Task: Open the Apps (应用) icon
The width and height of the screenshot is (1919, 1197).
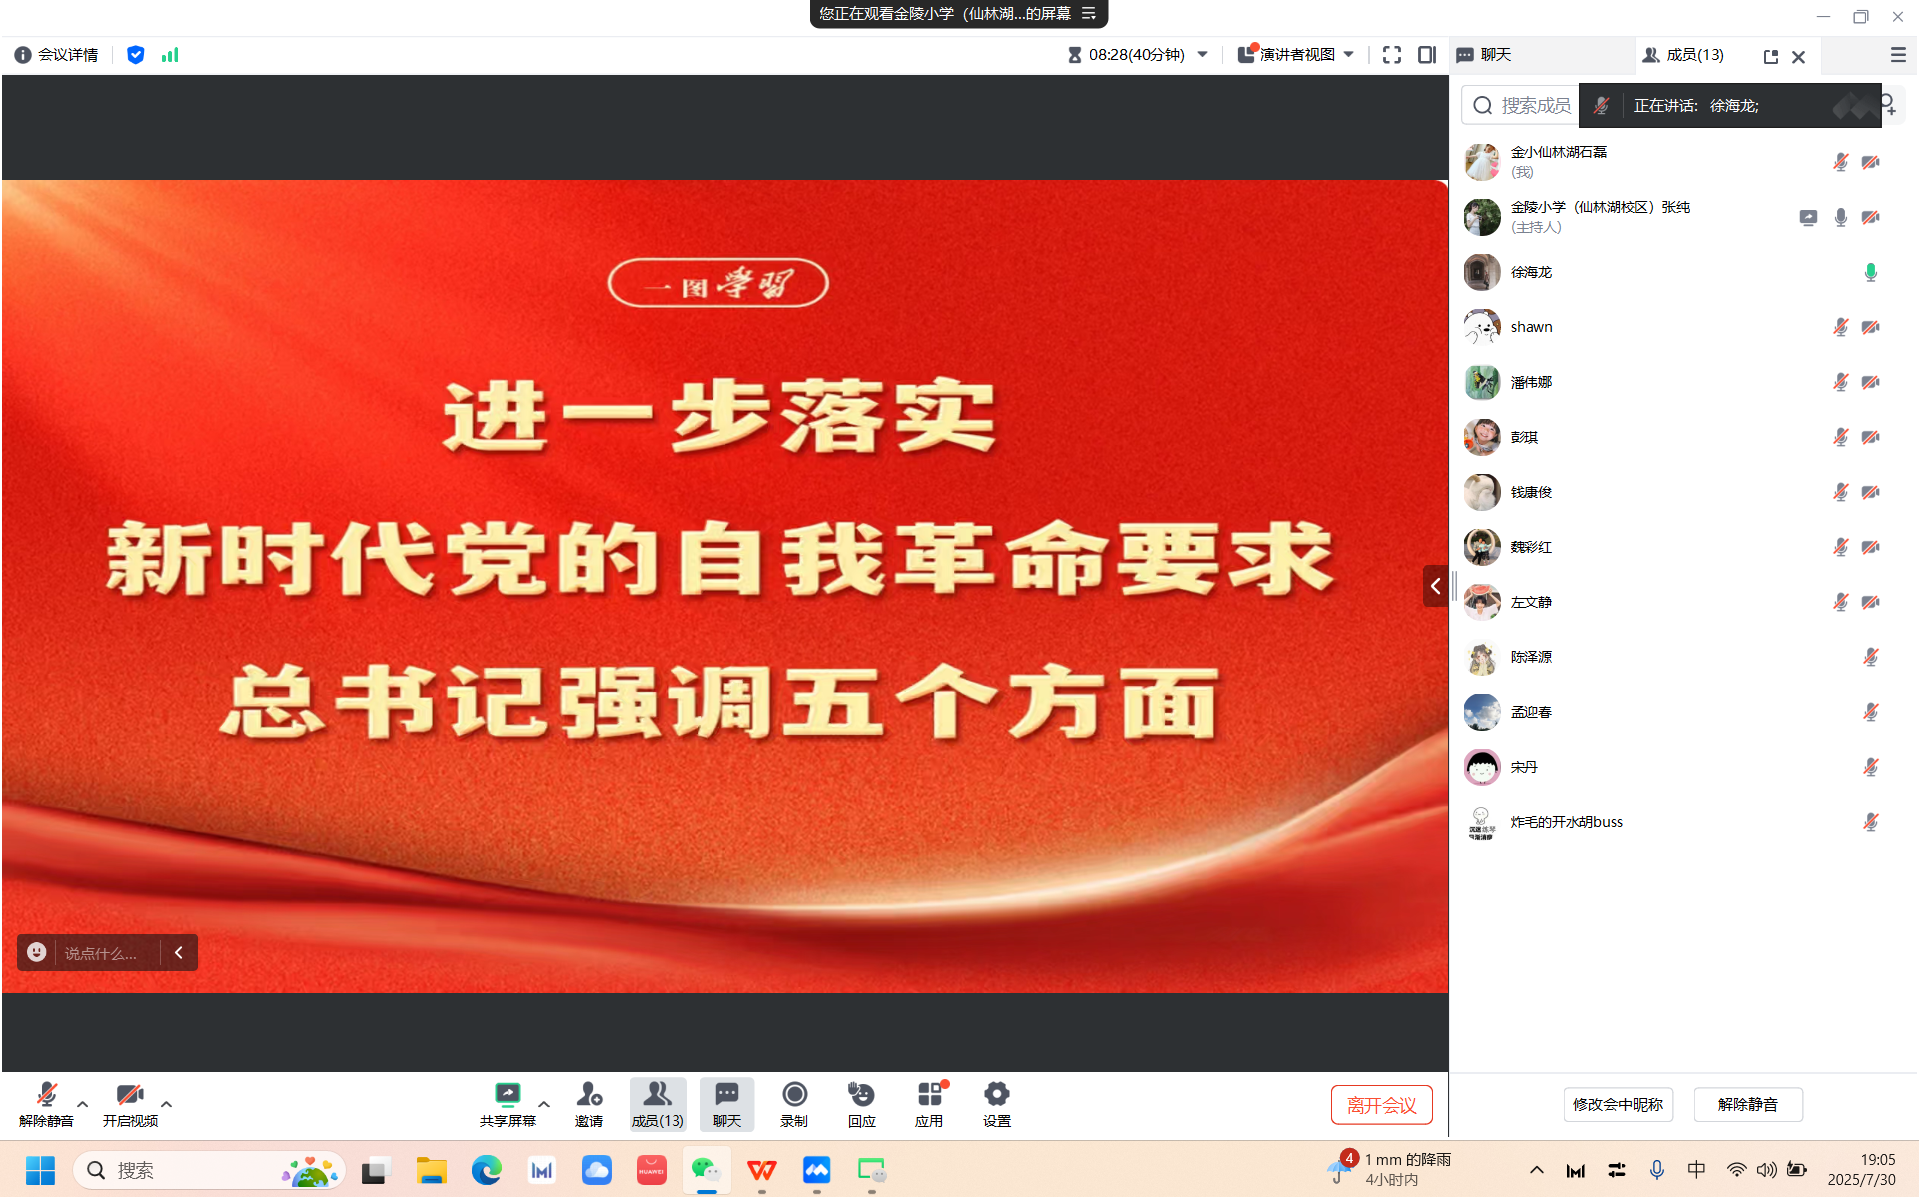Action: coord(929,1095)
